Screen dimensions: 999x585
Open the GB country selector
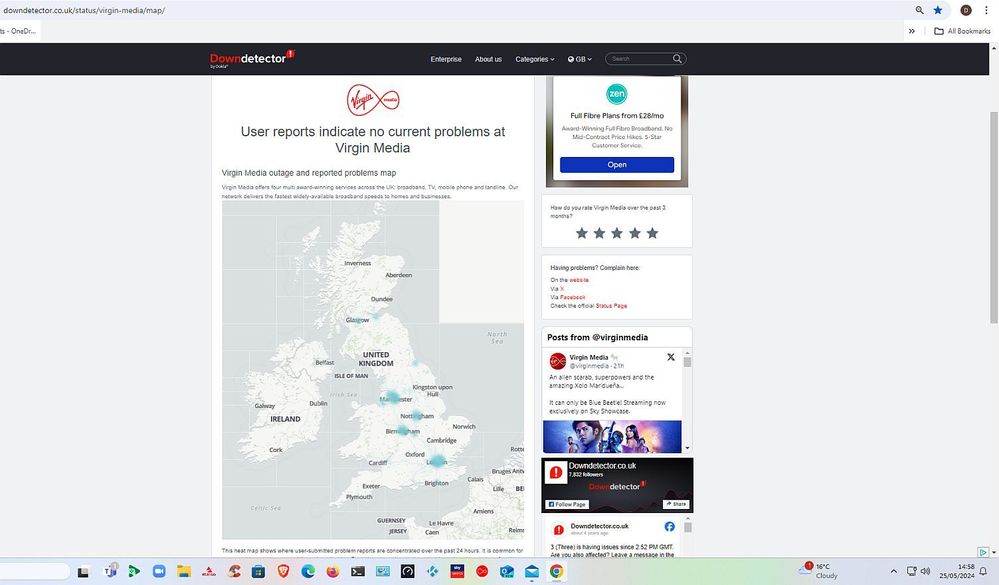pyautogui.click(x=580, y=59)
